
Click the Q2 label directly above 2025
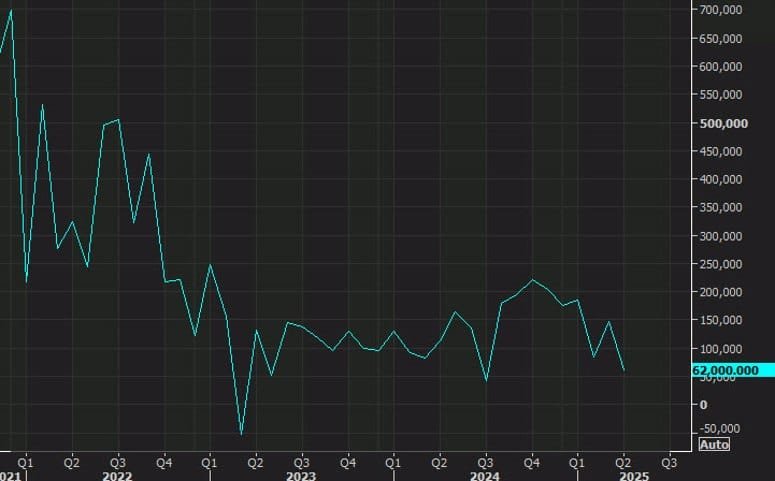[624, 463]
